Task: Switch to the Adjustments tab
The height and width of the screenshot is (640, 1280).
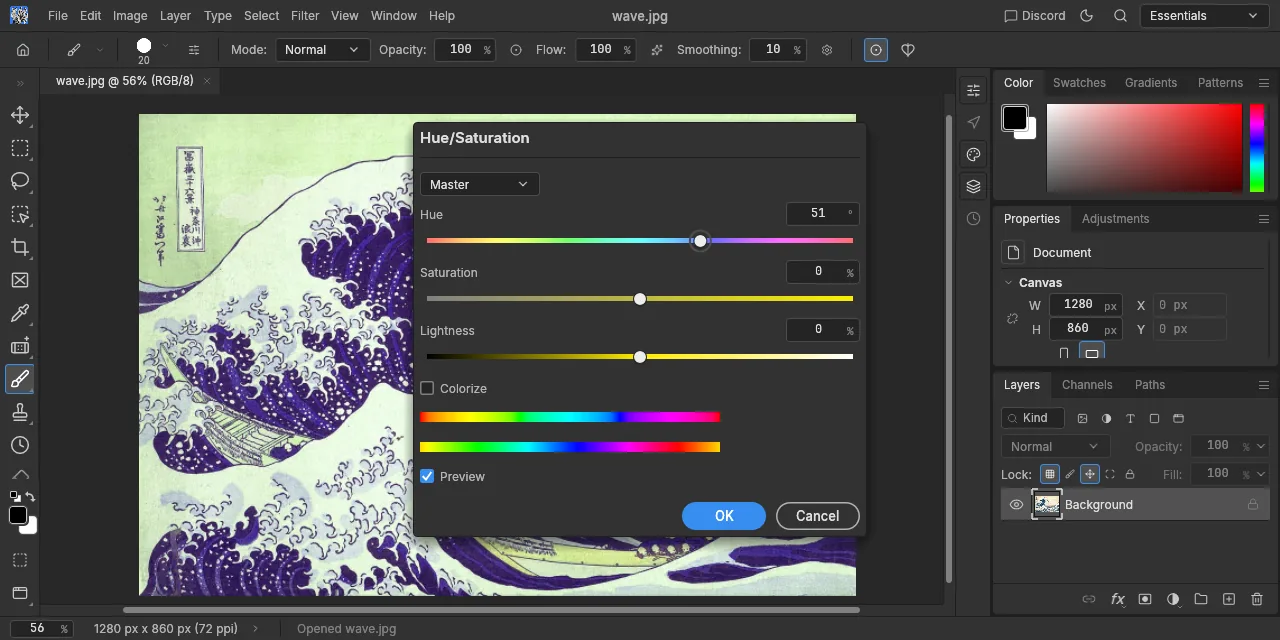Action: pos(1115,219)
